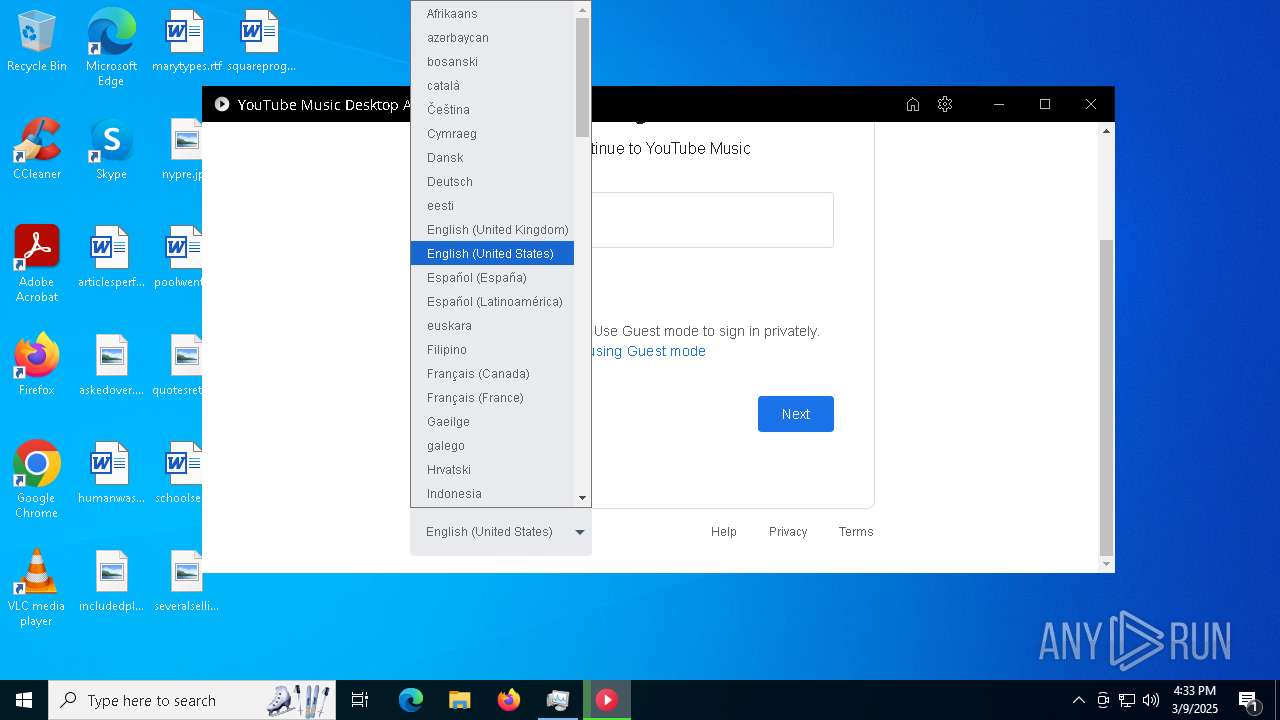Open squareprog document on desktop
Screen dimensions: 1280x720
[261, 42]
